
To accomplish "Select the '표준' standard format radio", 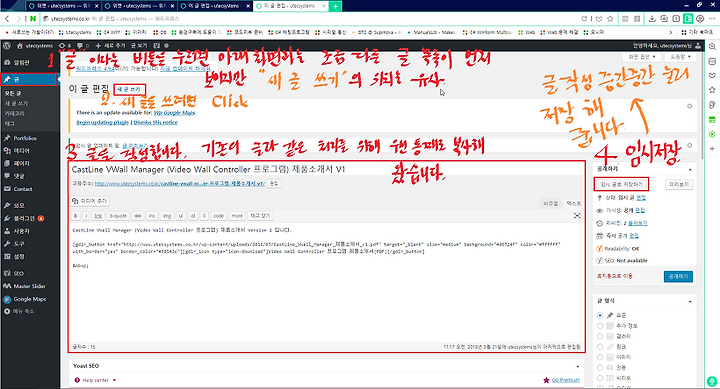I will (600, 316).
